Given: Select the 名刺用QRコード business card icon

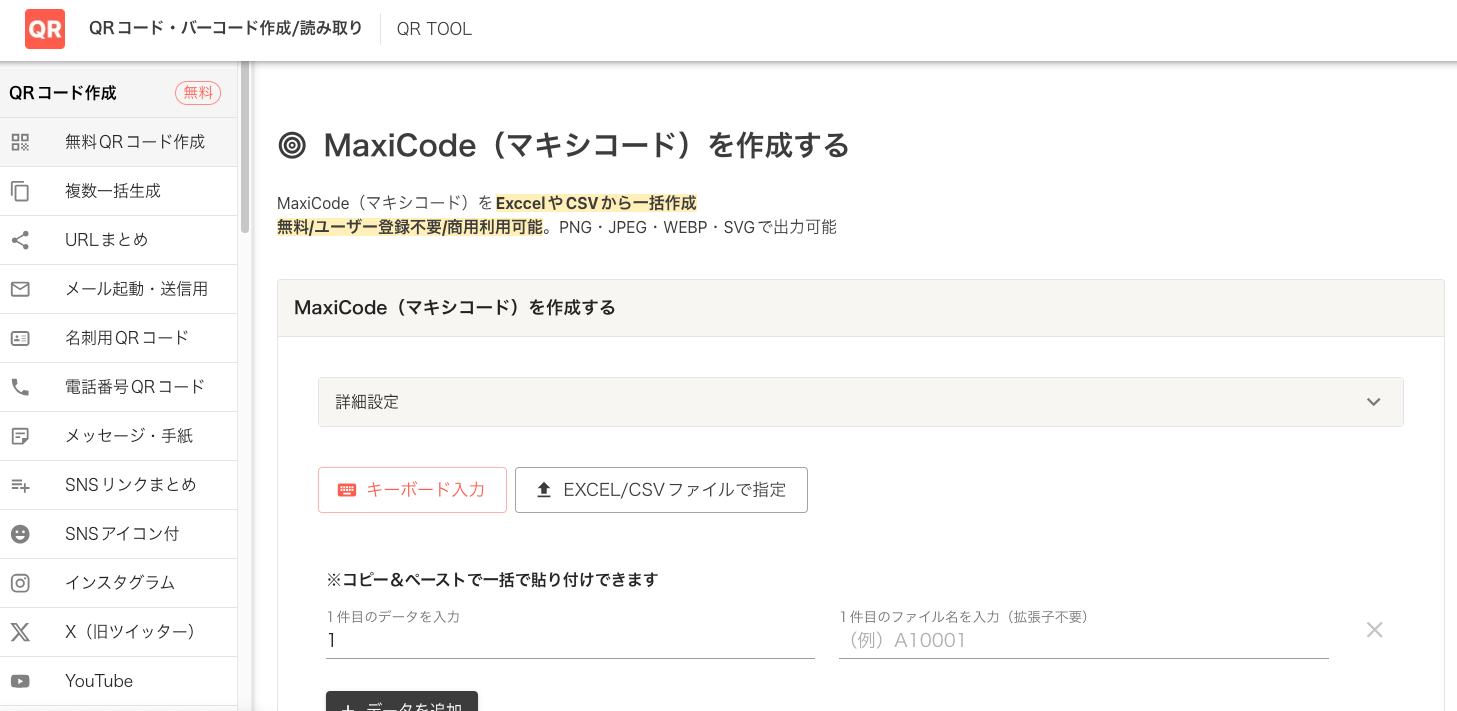Looking at the screenshot, I should point(20,338).
